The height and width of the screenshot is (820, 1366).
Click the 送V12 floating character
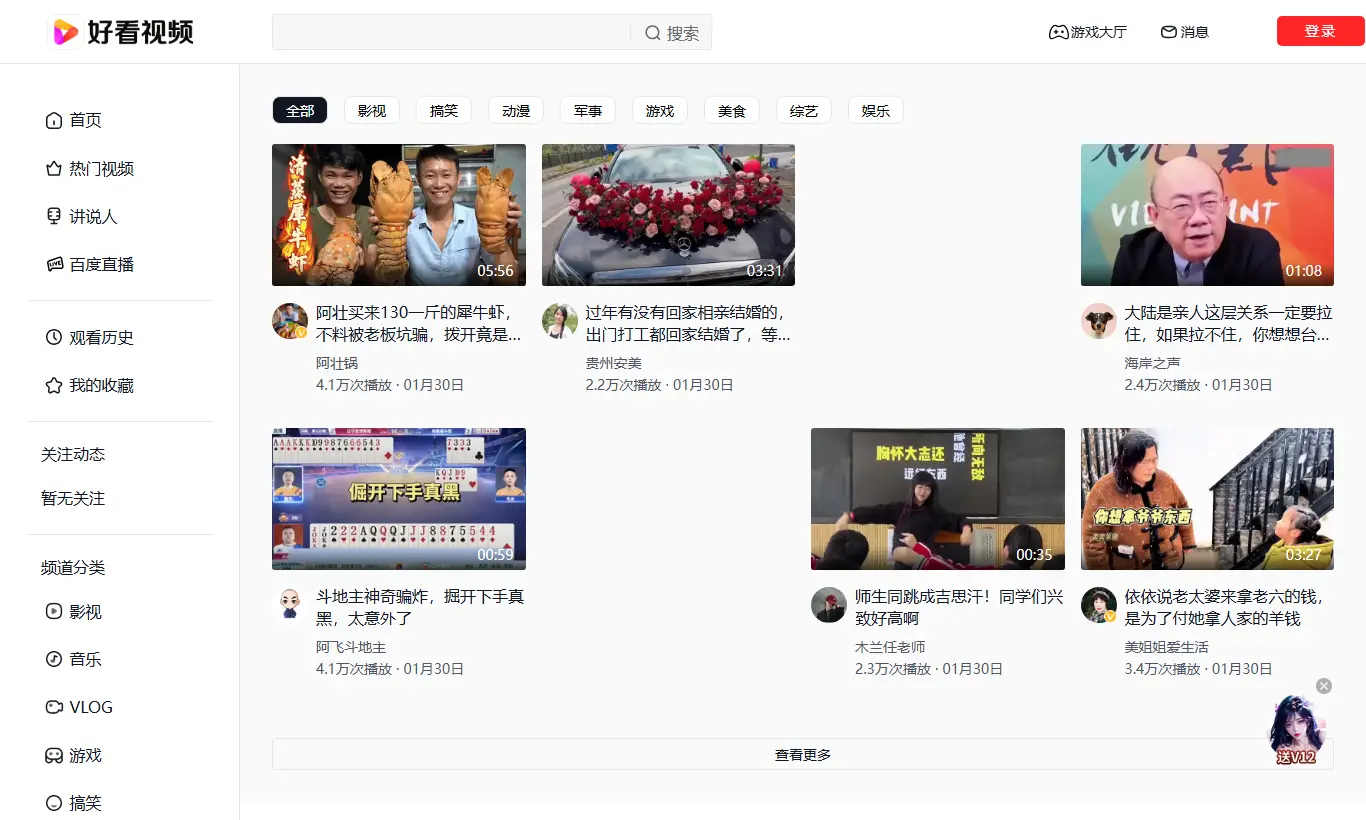(x=1297, y=731)
